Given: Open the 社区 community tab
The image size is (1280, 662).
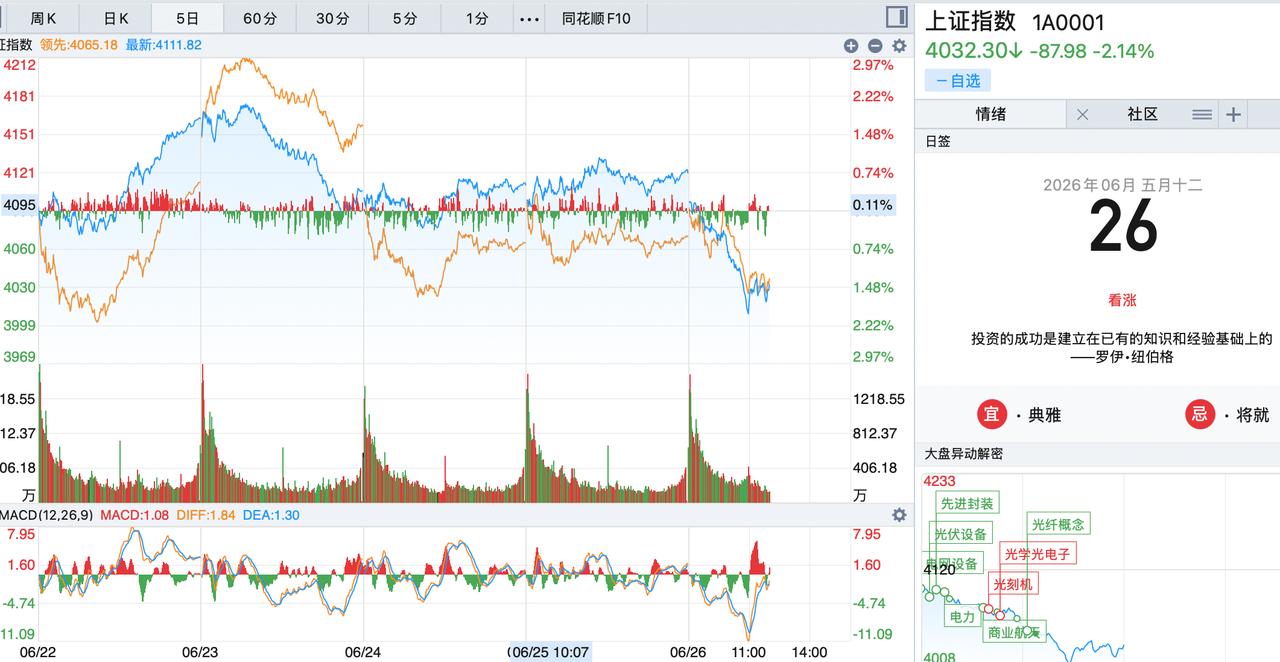Looking at the screenshot, I should 1142,115.
